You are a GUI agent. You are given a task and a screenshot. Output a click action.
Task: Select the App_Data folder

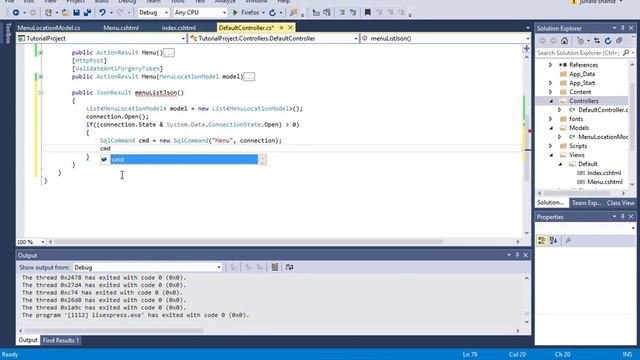[x=582, y=74]
